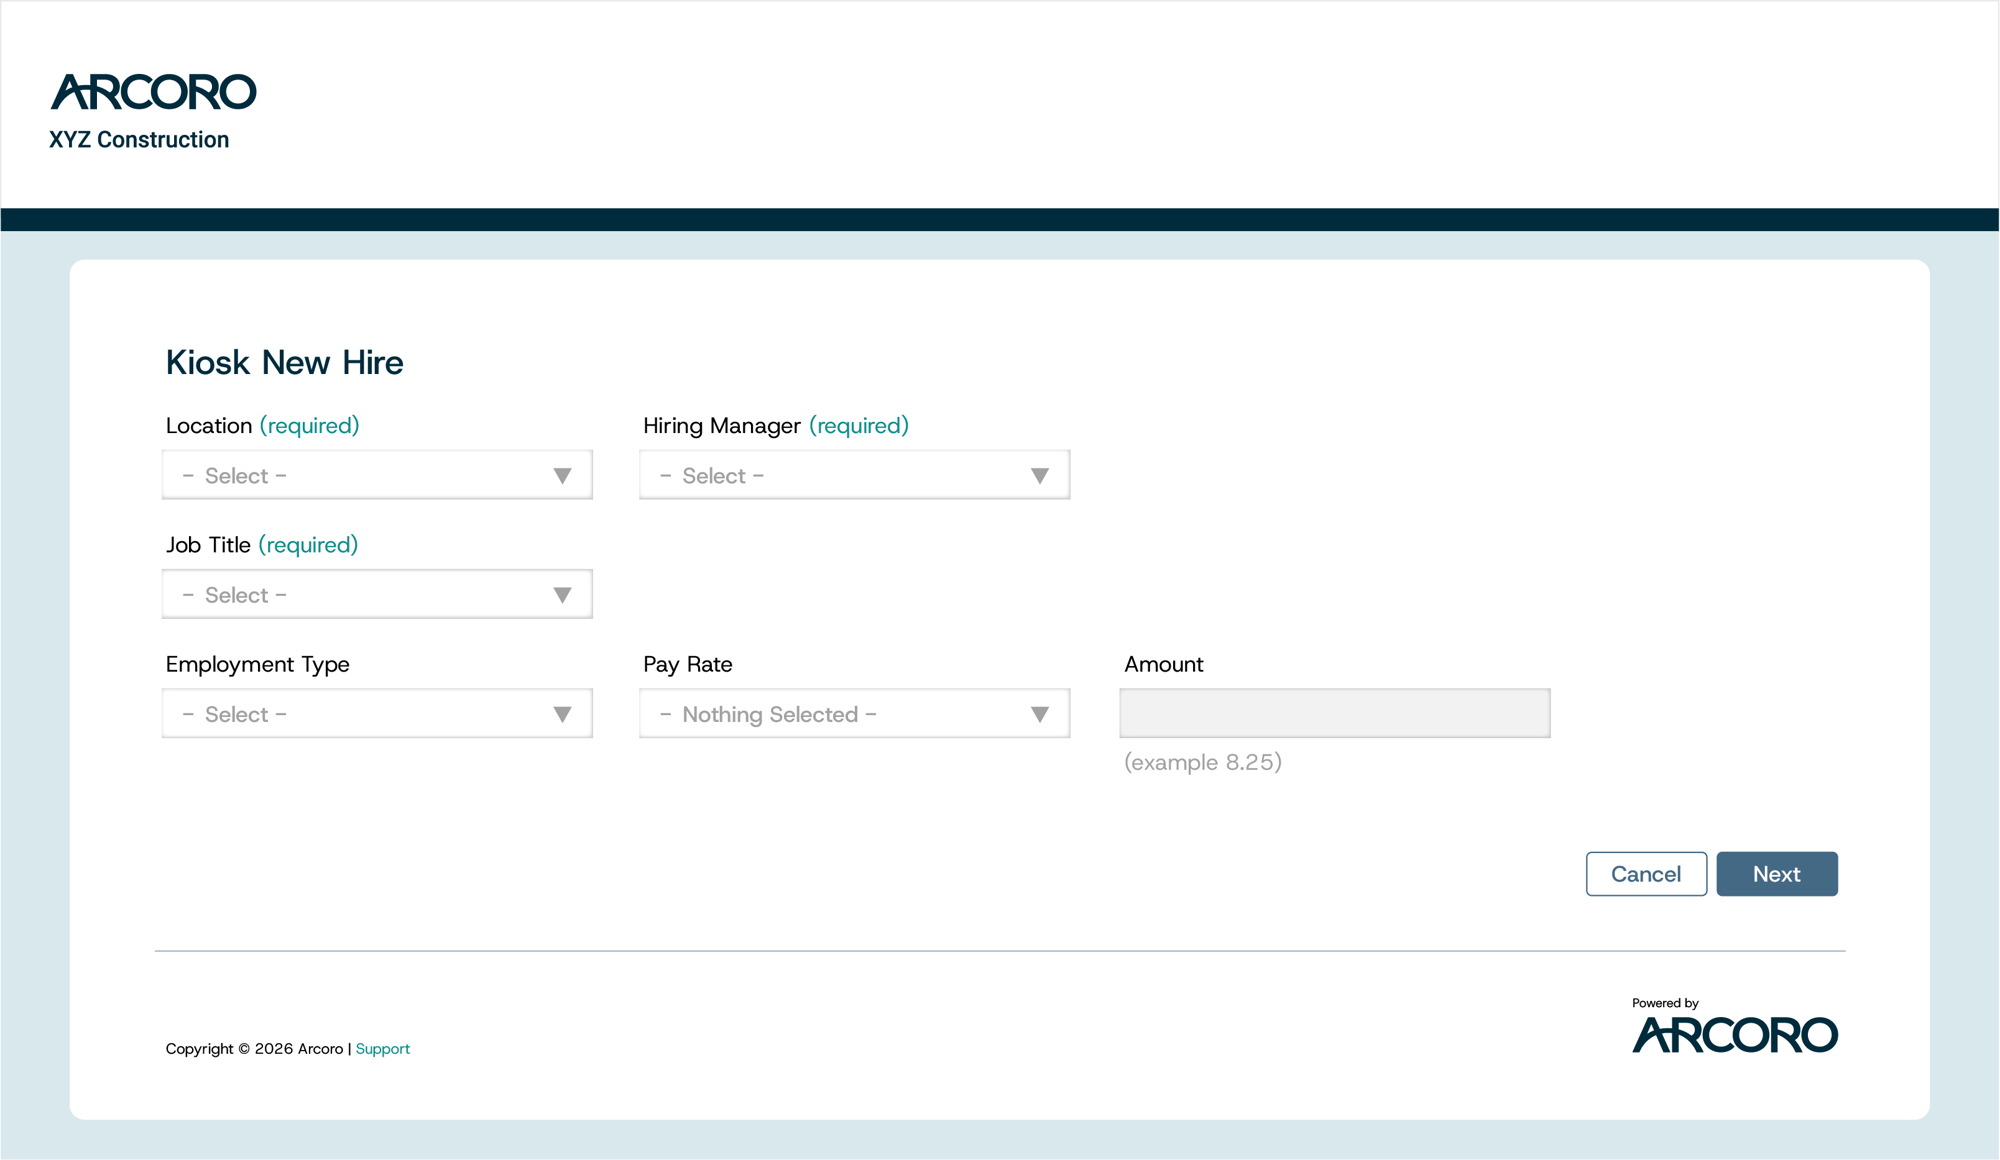
Task: Click the Copyright 2026 Arcoro text
Action: (254, 1049)
